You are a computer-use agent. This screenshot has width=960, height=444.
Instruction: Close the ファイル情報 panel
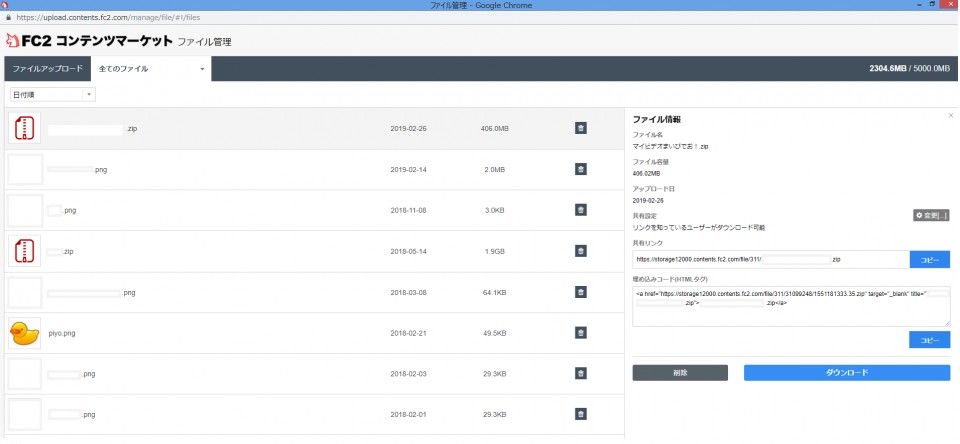point(950,116)
